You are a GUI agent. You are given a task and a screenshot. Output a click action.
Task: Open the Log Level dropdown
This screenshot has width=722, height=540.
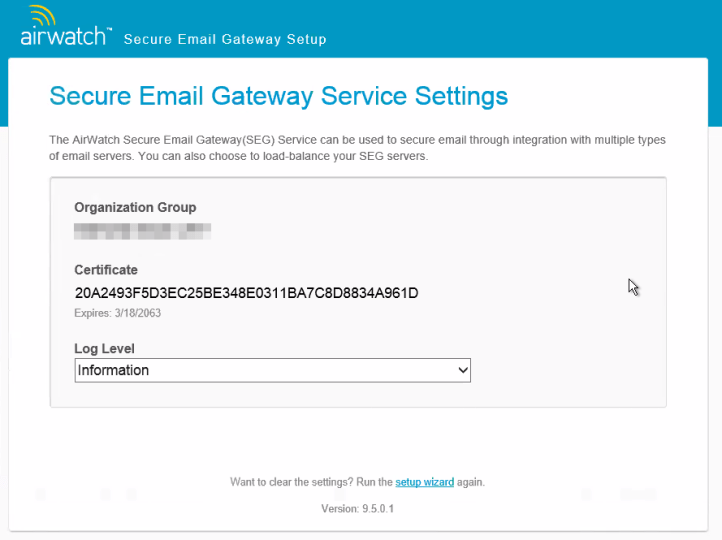pos(272,370)
